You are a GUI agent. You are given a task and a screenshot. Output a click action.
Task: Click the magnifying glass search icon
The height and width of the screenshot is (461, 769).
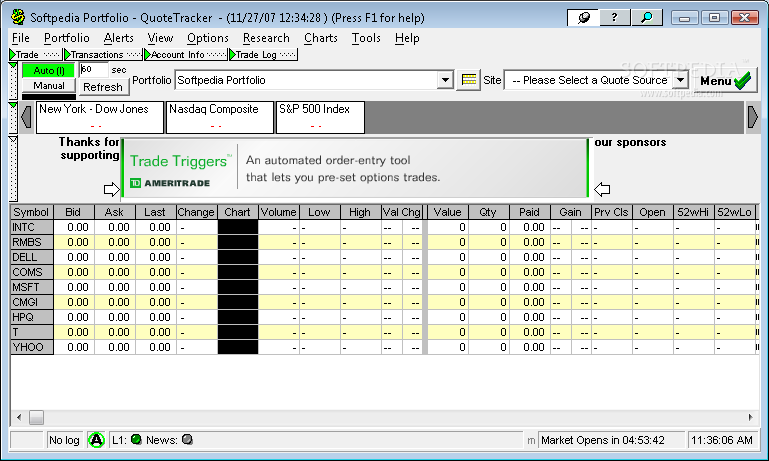tap(647, 18)
